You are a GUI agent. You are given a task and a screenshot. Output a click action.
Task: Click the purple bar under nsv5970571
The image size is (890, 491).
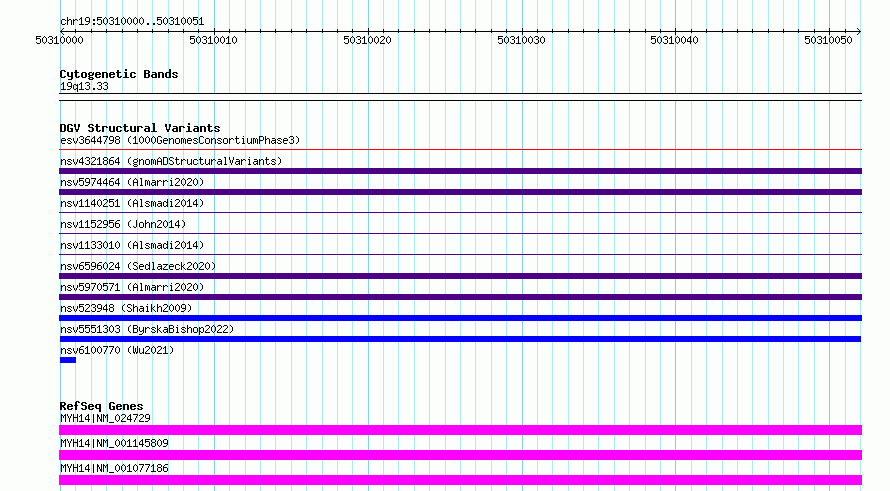click(x=460, y=297)
